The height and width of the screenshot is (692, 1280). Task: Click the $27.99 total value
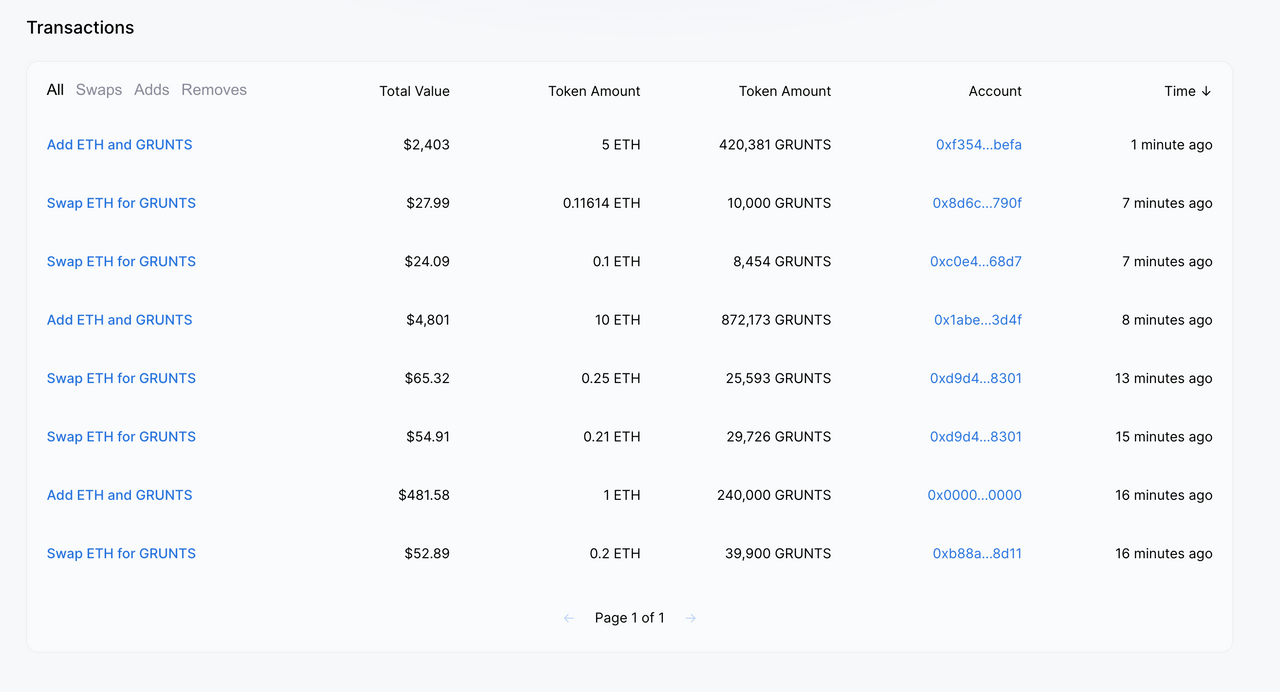click(x=428, y=203)
